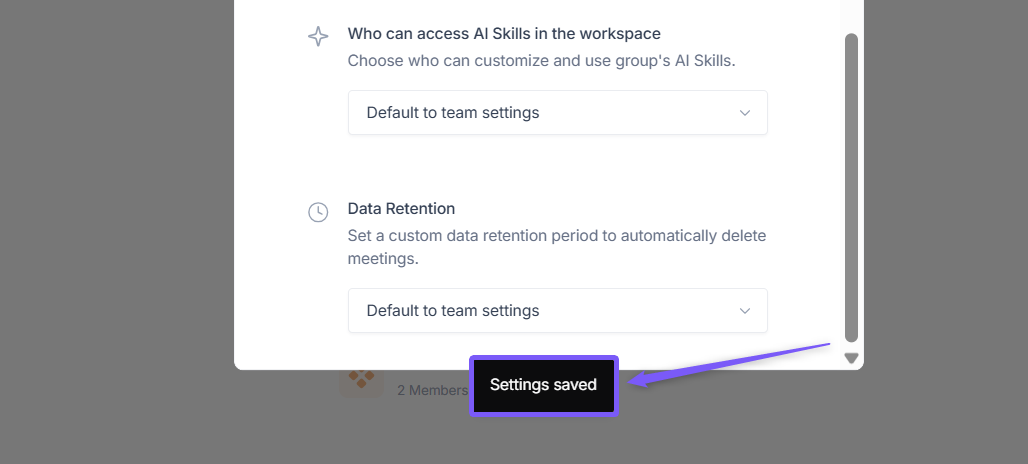1028x464 pixels.
Task: Click the "Settings saved" toast notification
Action: (543, 385)
